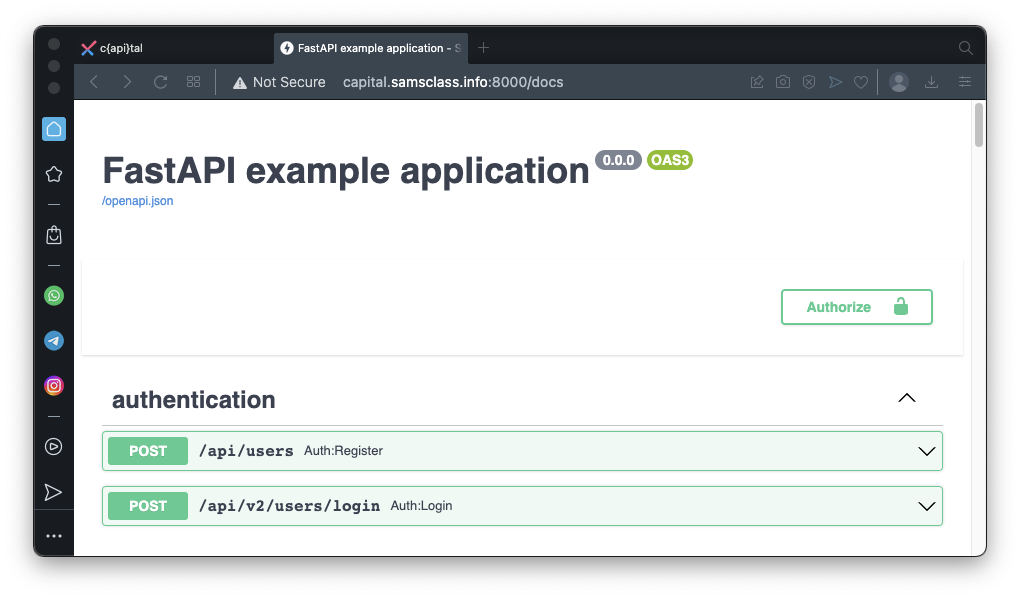Click the Authorize button
Screen dimensions: 1020x598
click(856, 307)
